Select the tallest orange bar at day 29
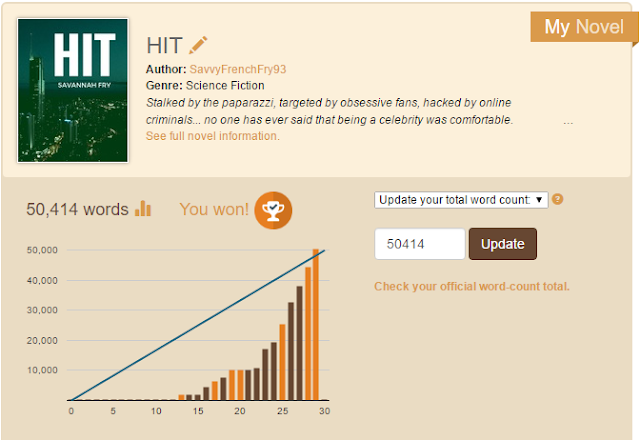 tap(316, 324)
